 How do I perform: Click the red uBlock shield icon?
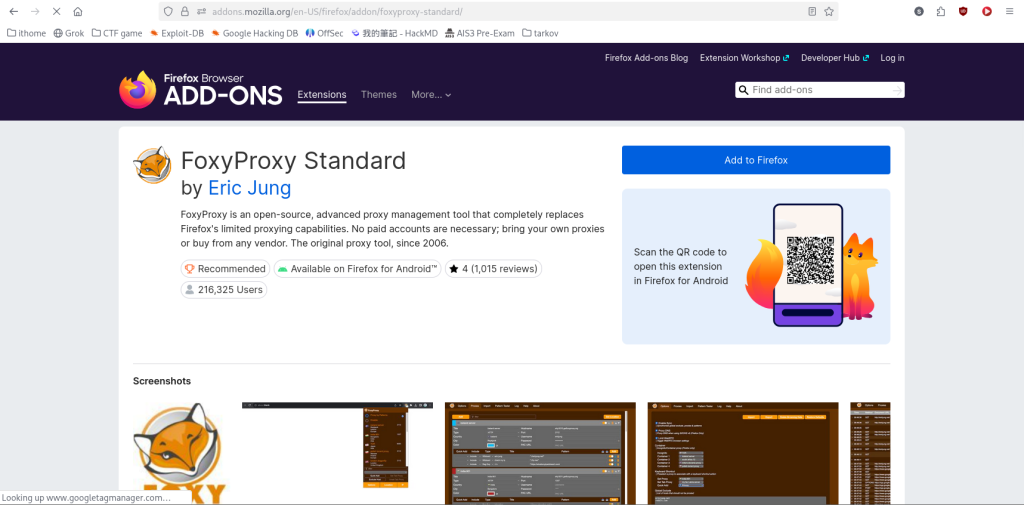963,11
